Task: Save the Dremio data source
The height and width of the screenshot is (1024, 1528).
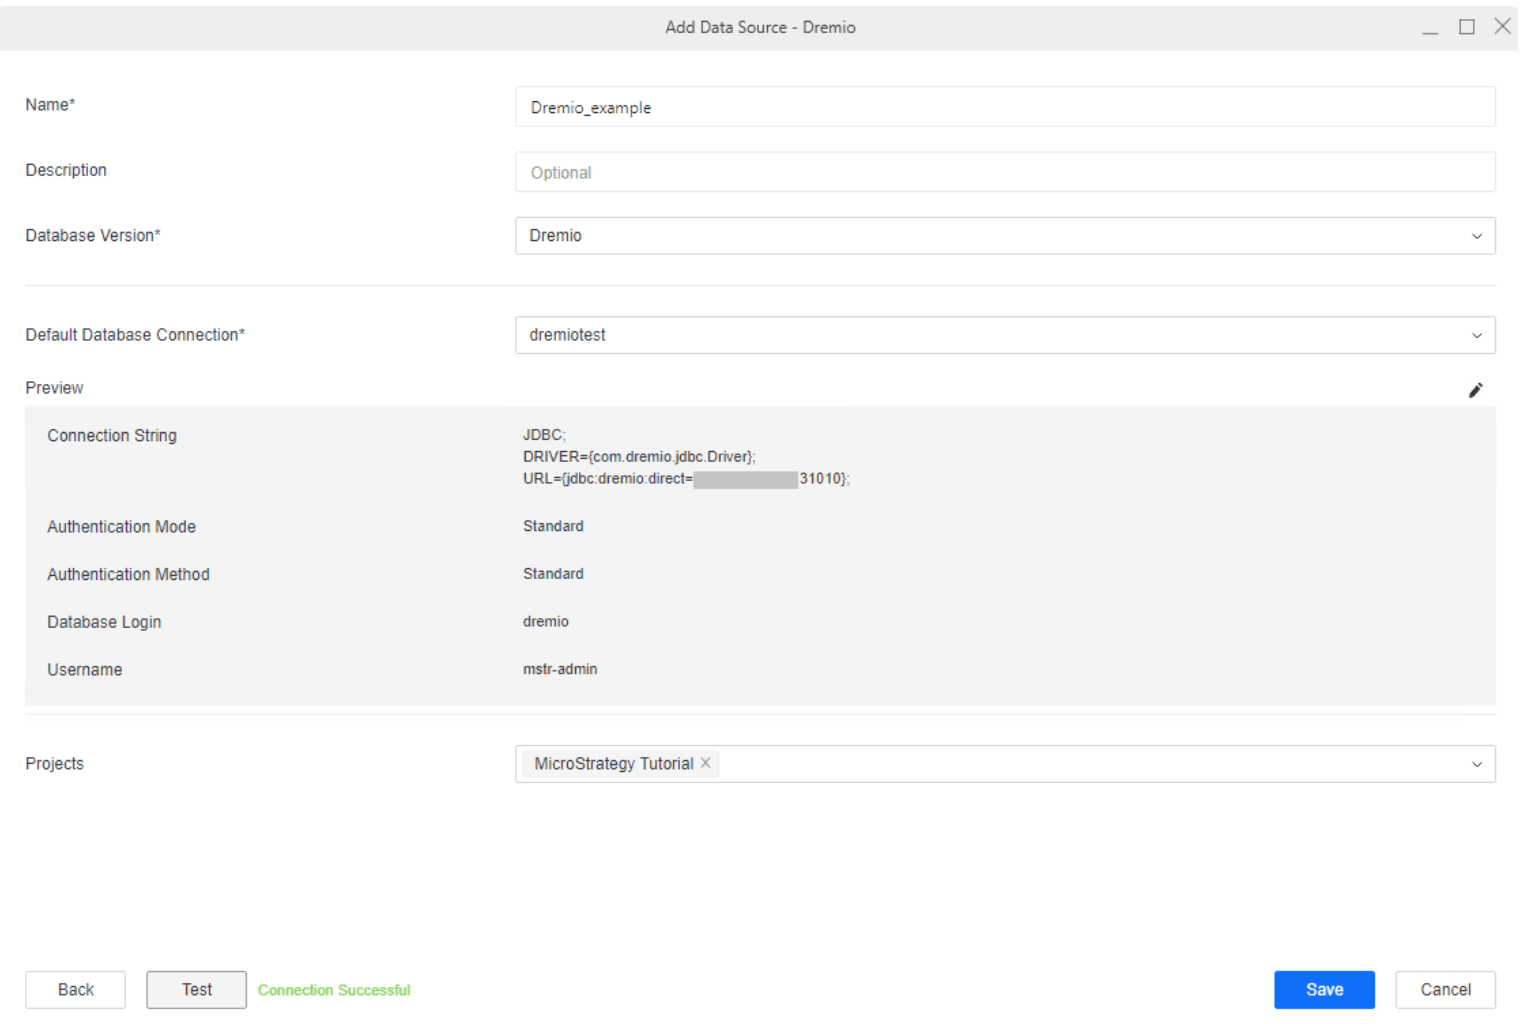Action: click(1324, 990)
